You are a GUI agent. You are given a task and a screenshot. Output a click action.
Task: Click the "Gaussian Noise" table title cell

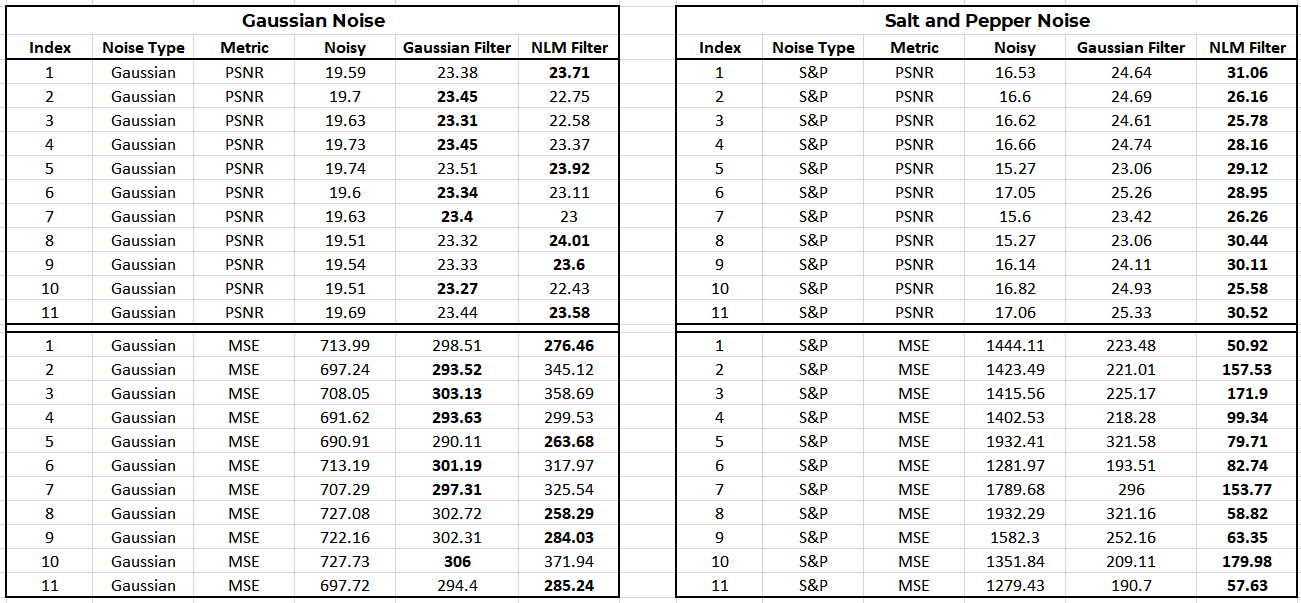point(314,20)
